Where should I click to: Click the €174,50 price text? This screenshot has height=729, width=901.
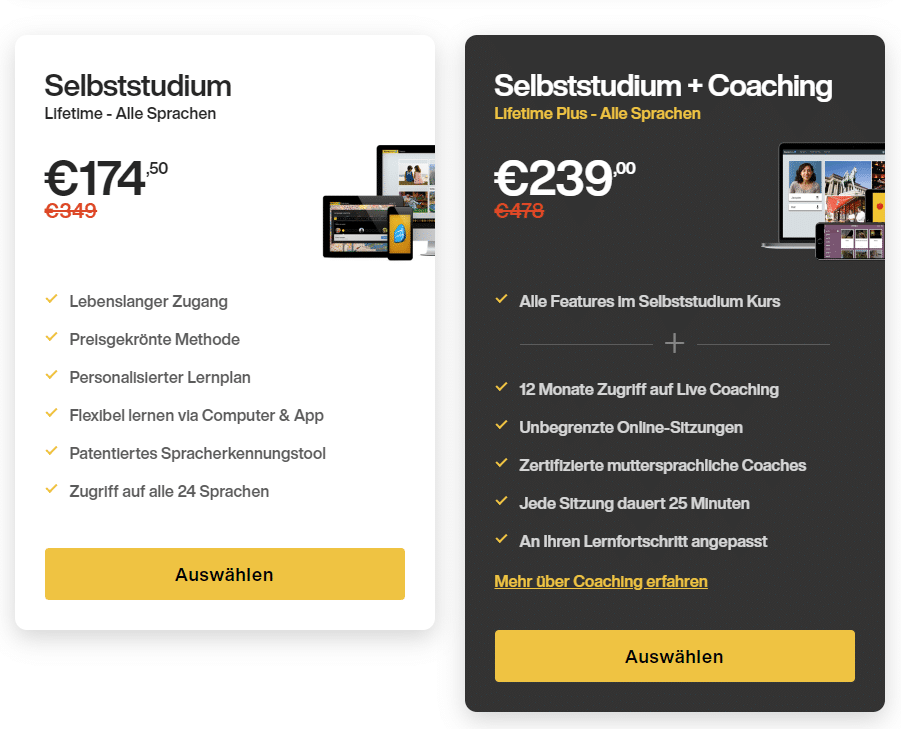[x=106, y=178]
